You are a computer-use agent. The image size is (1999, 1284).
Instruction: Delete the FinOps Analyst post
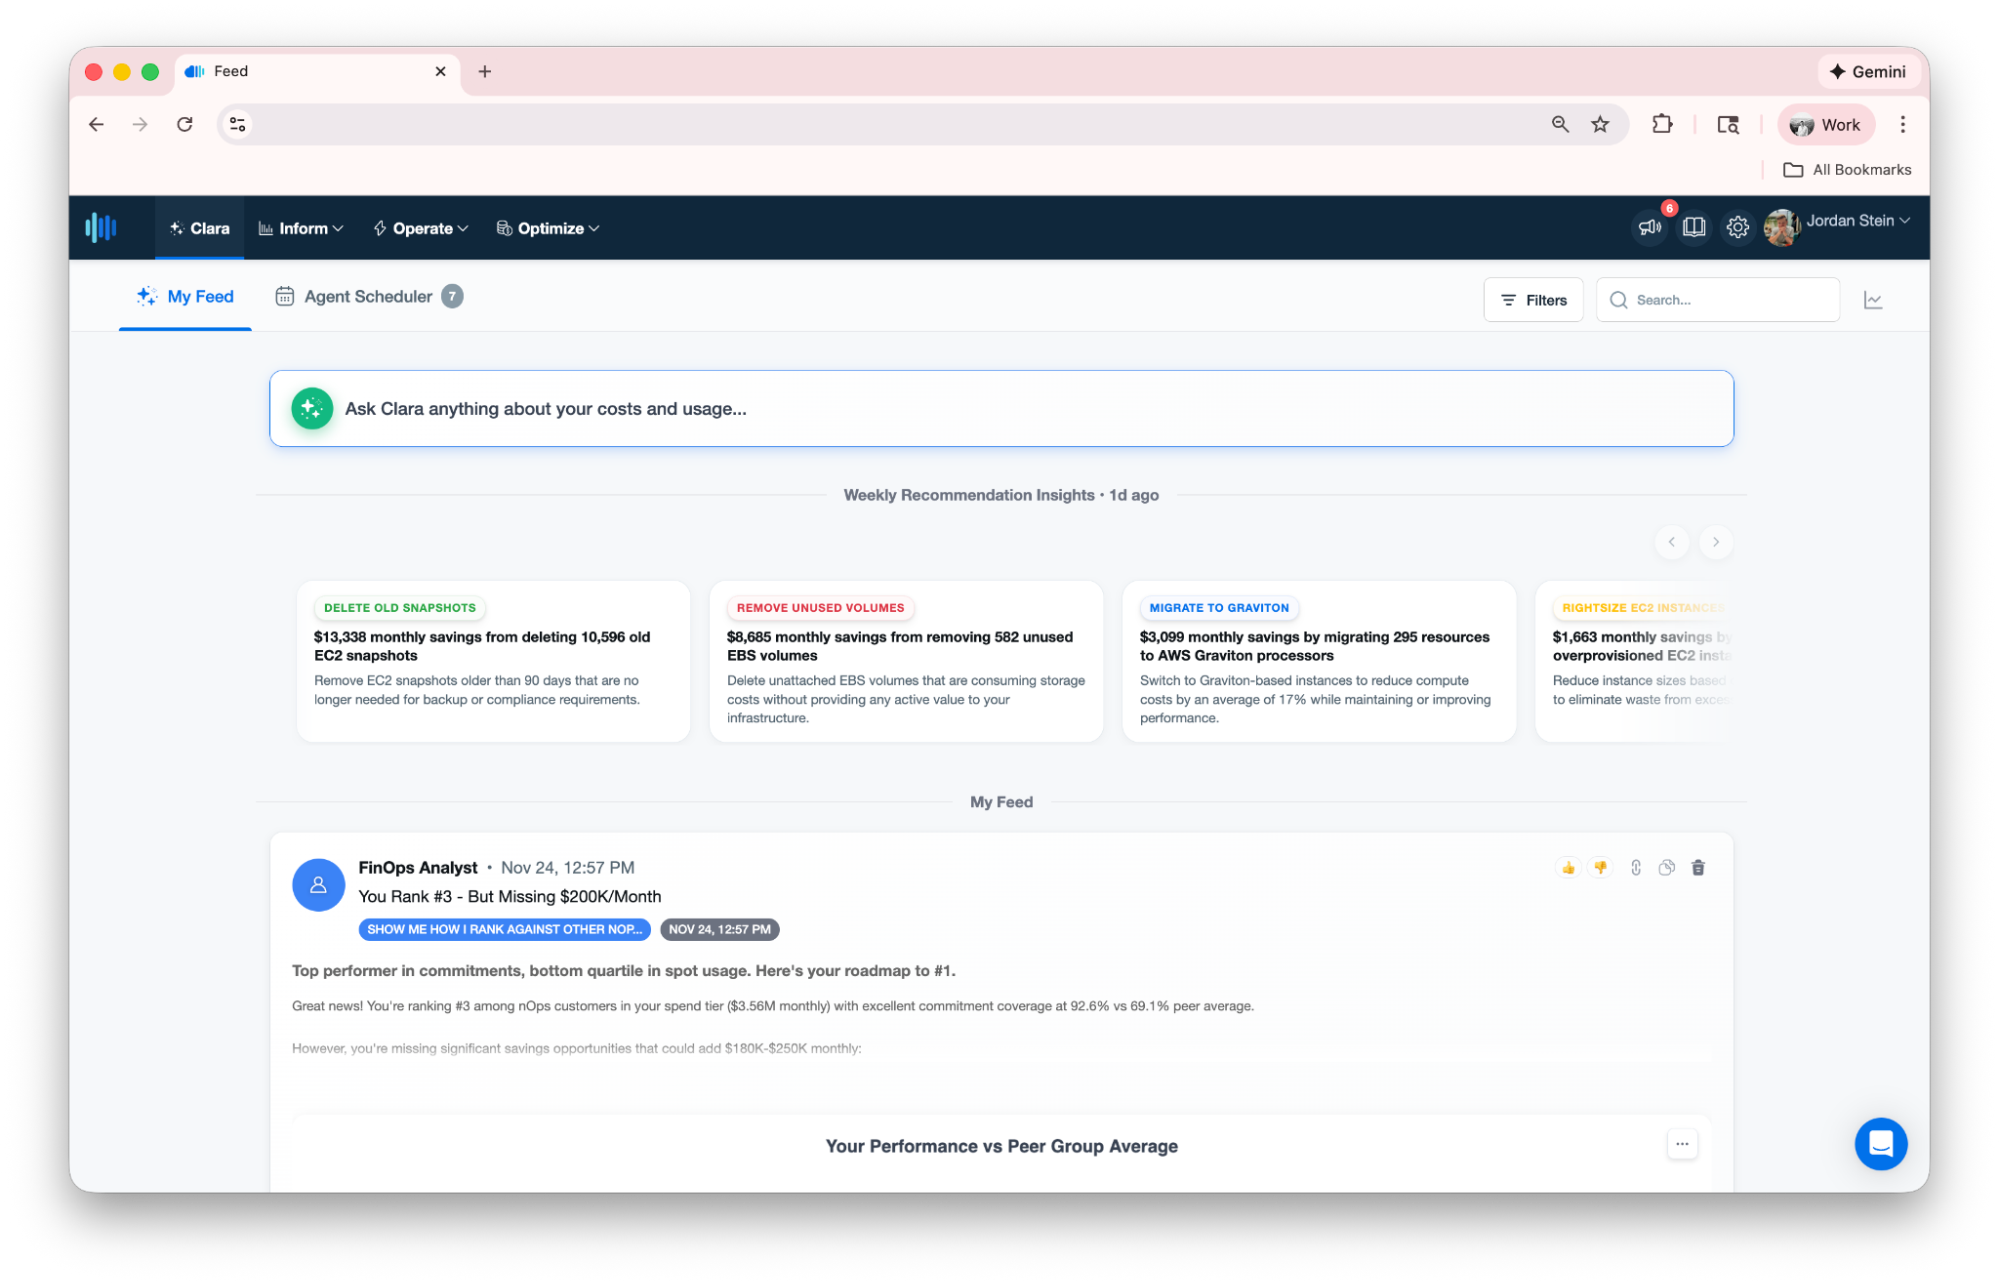coord(1698,868)
